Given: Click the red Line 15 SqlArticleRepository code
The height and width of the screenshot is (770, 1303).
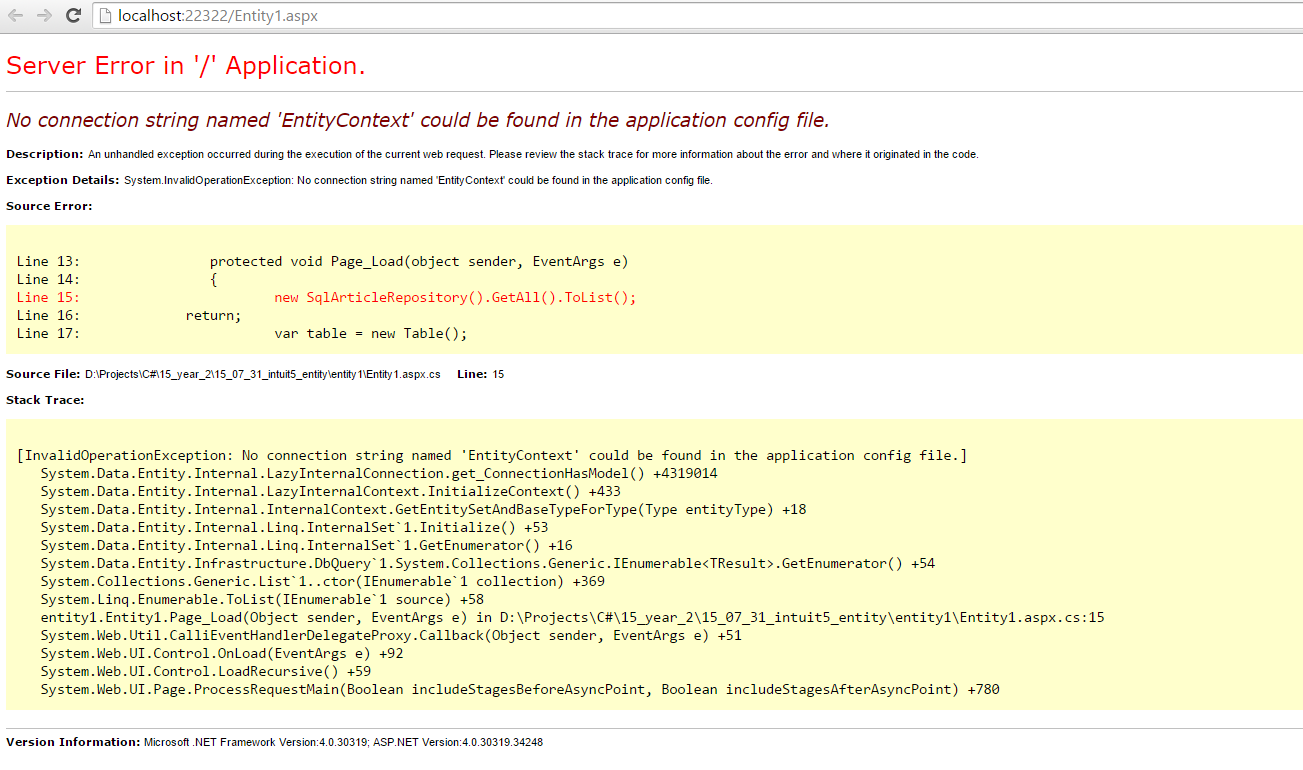Looking at the screenshot, I should [327, 298].
